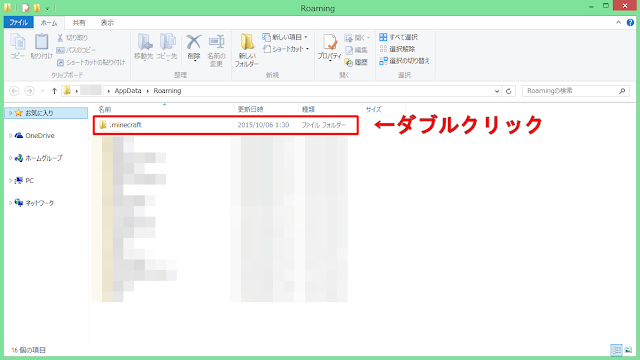
Task: Click Quick Access new folder icon
Action: pyautogui.click(x=37, y=8)
